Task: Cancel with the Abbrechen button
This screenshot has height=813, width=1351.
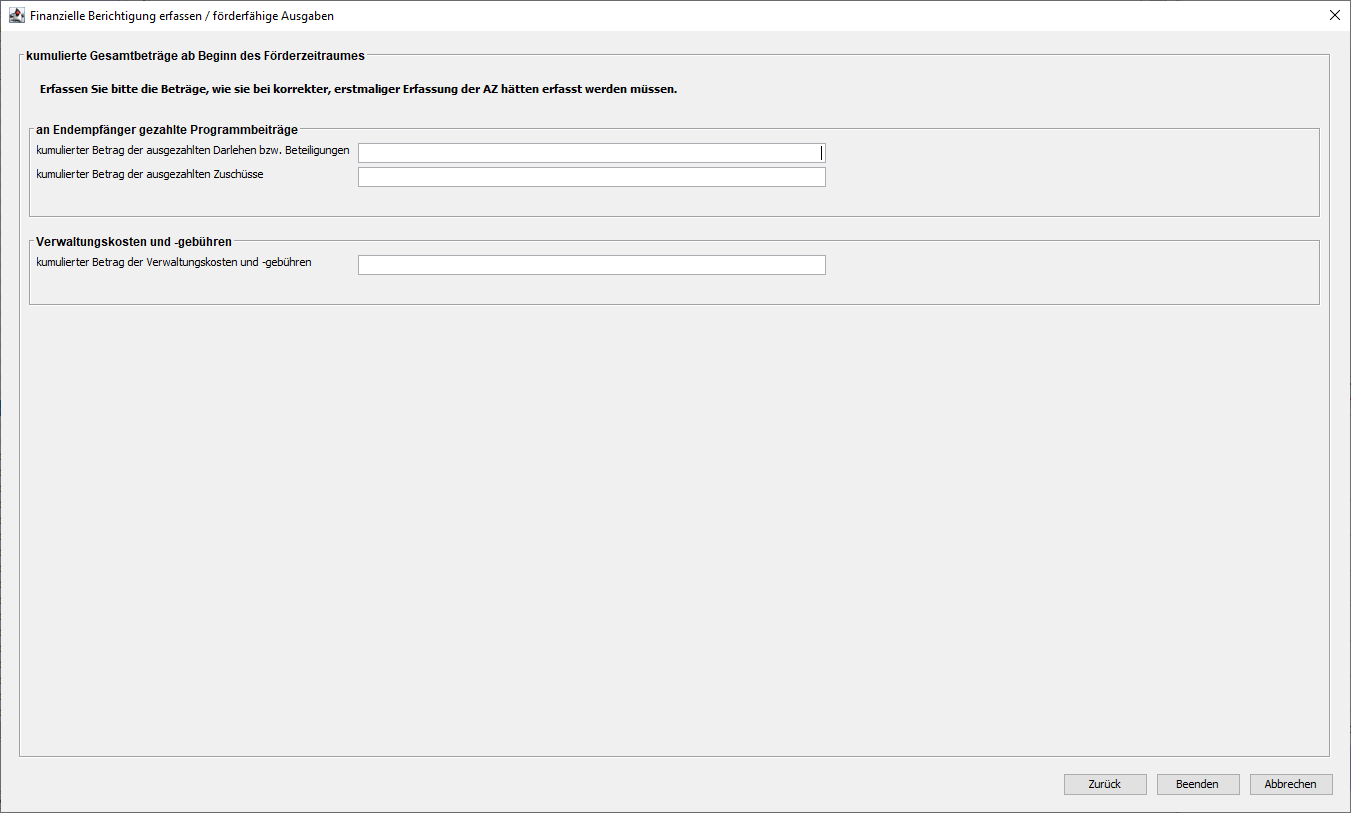Action: [1290, 784]
